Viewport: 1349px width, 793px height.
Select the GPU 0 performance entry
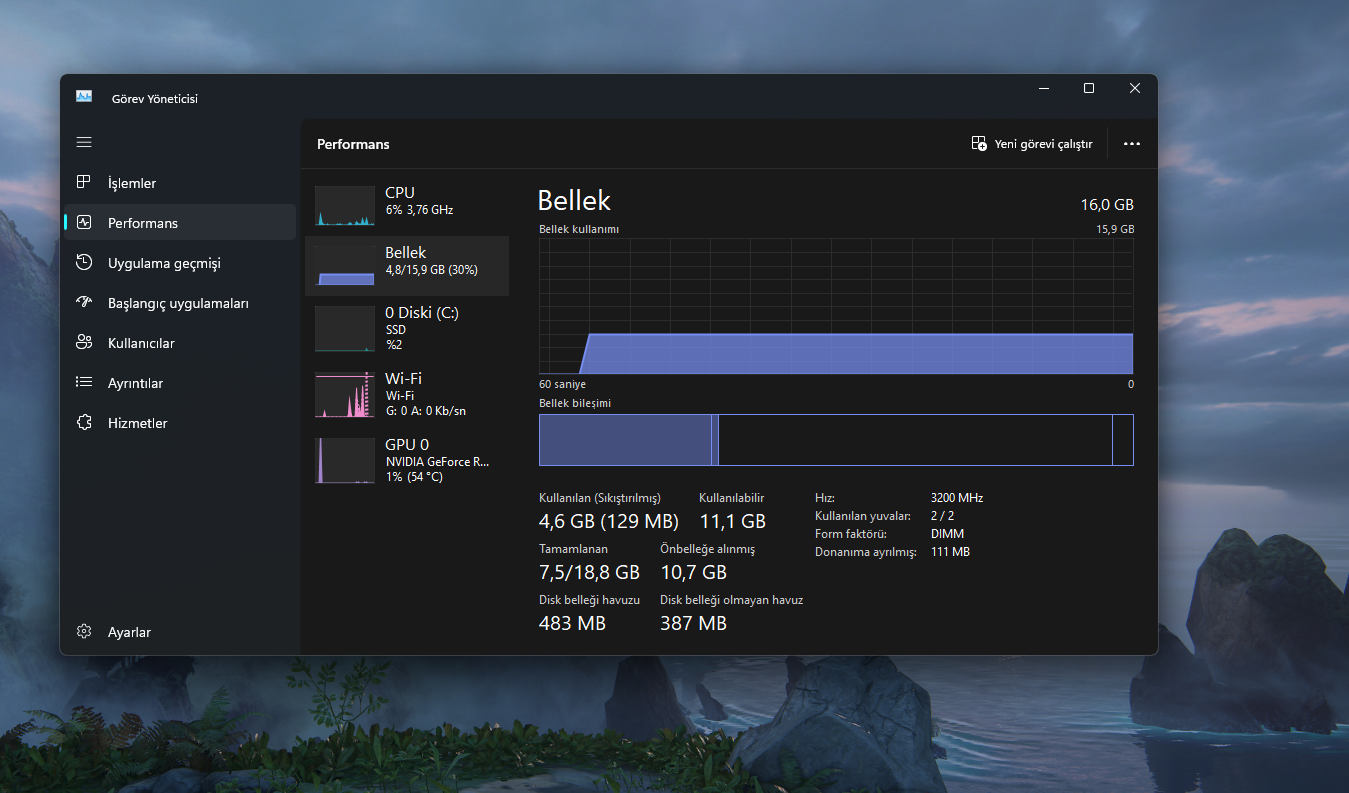pos(407,460)
